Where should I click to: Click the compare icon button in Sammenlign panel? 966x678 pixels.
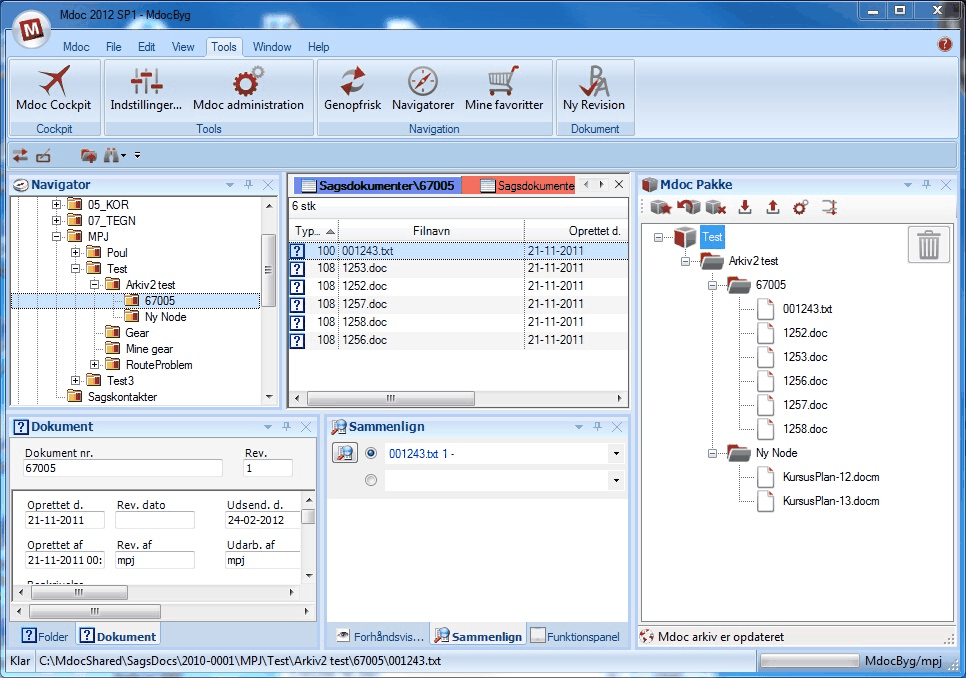tap(345, 453)
